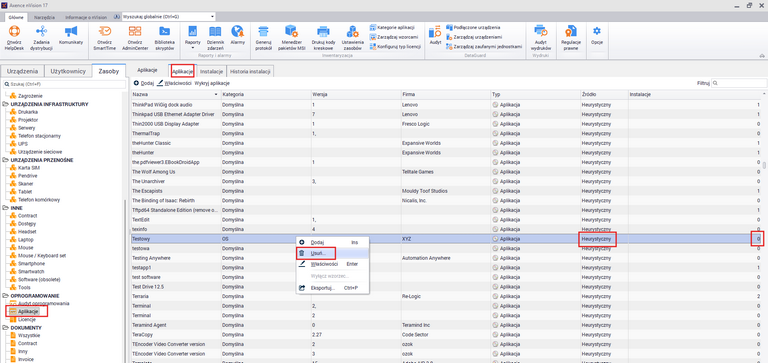Choose Dodaj in the context menu
This screenshot has height=363, width=768.
coord(333,242)
